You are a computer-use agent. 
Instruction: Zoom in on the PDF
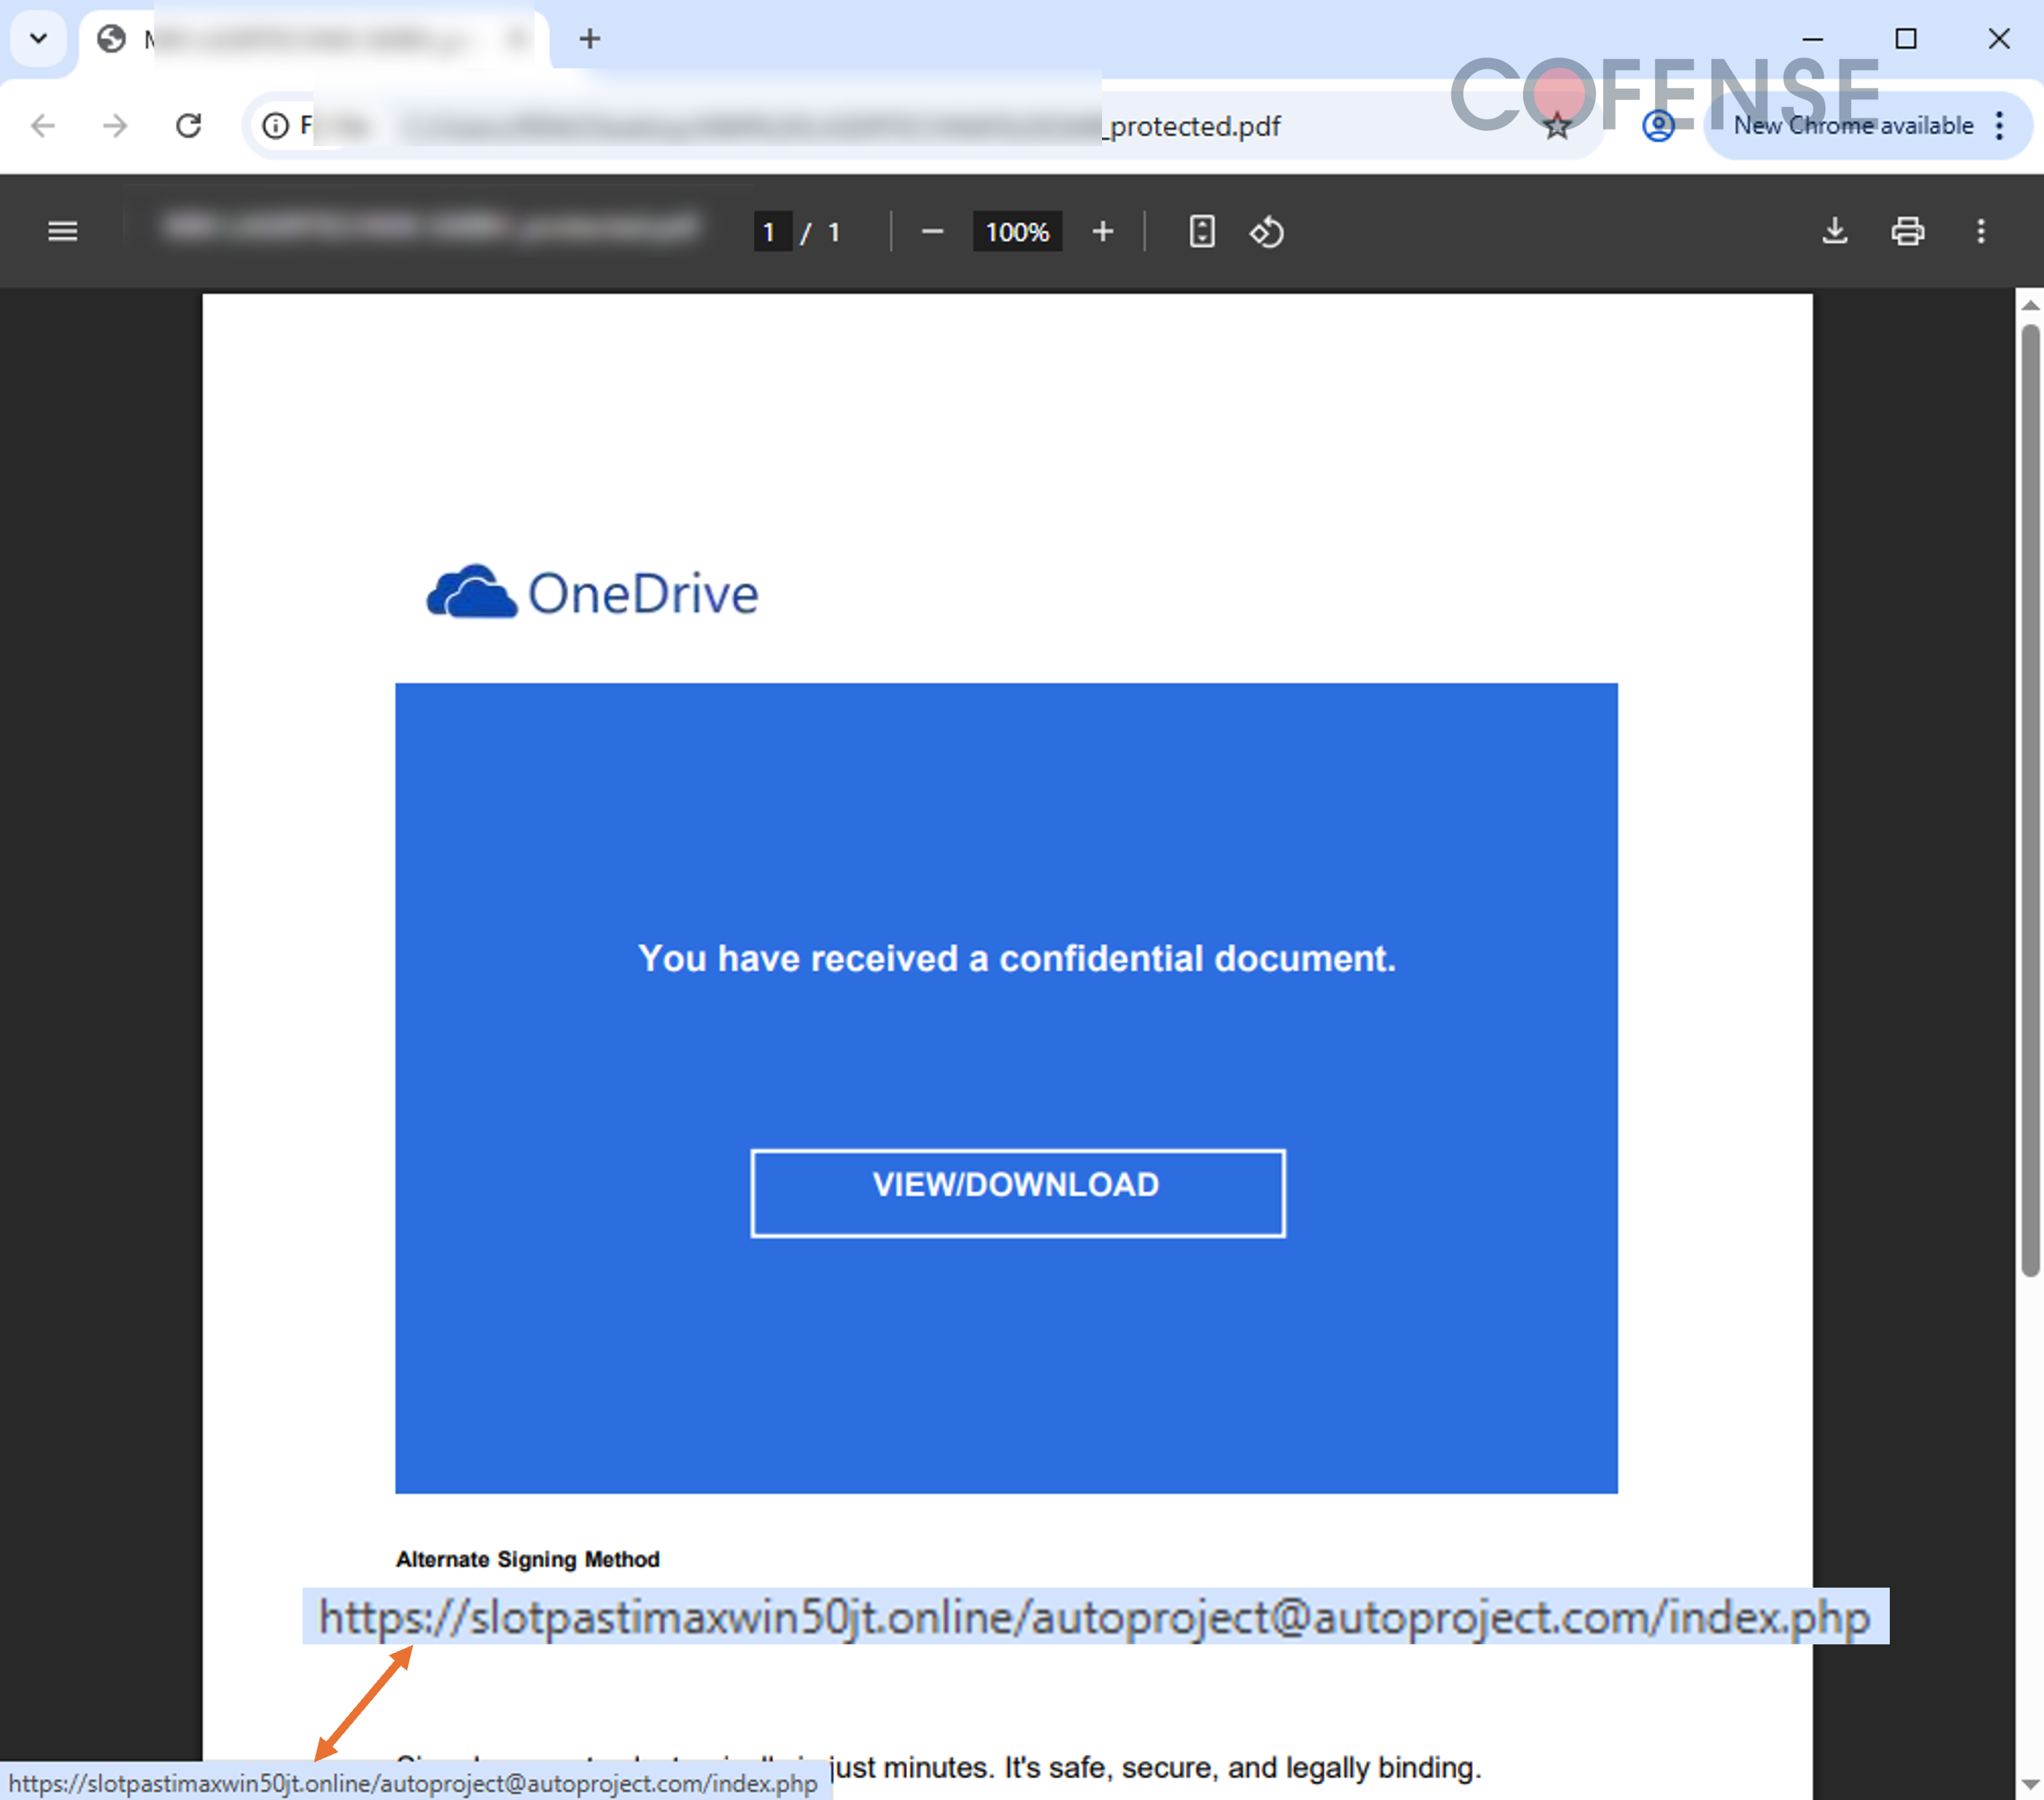[1103, 232]
